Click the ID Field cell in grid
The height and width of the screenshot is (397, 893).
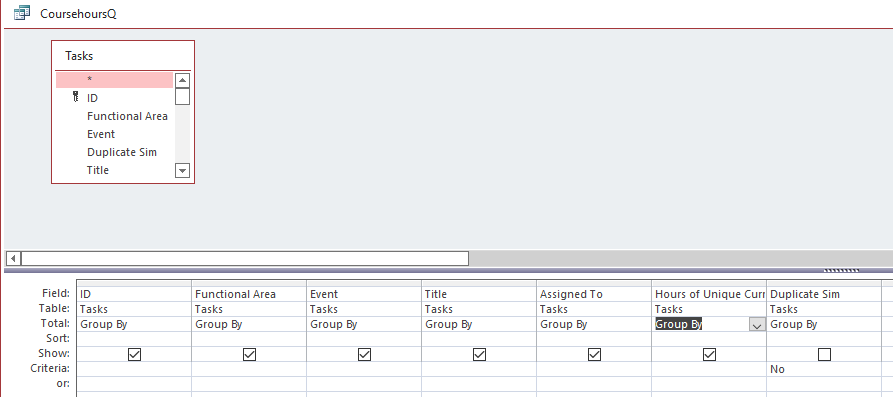(x=134, y=294)
